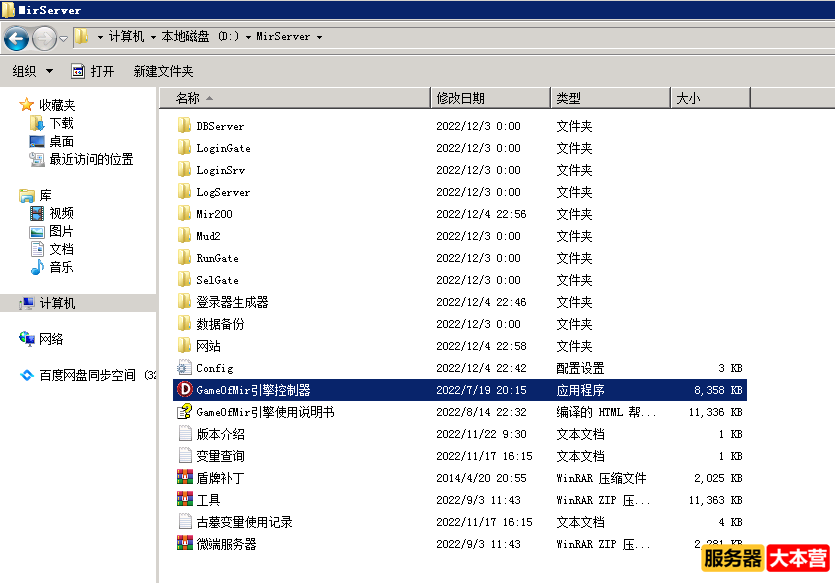The height and width of the screenshot is (583, 835).
Task: Open 下载 in favorites sidebar
Action: coord(61,123)
